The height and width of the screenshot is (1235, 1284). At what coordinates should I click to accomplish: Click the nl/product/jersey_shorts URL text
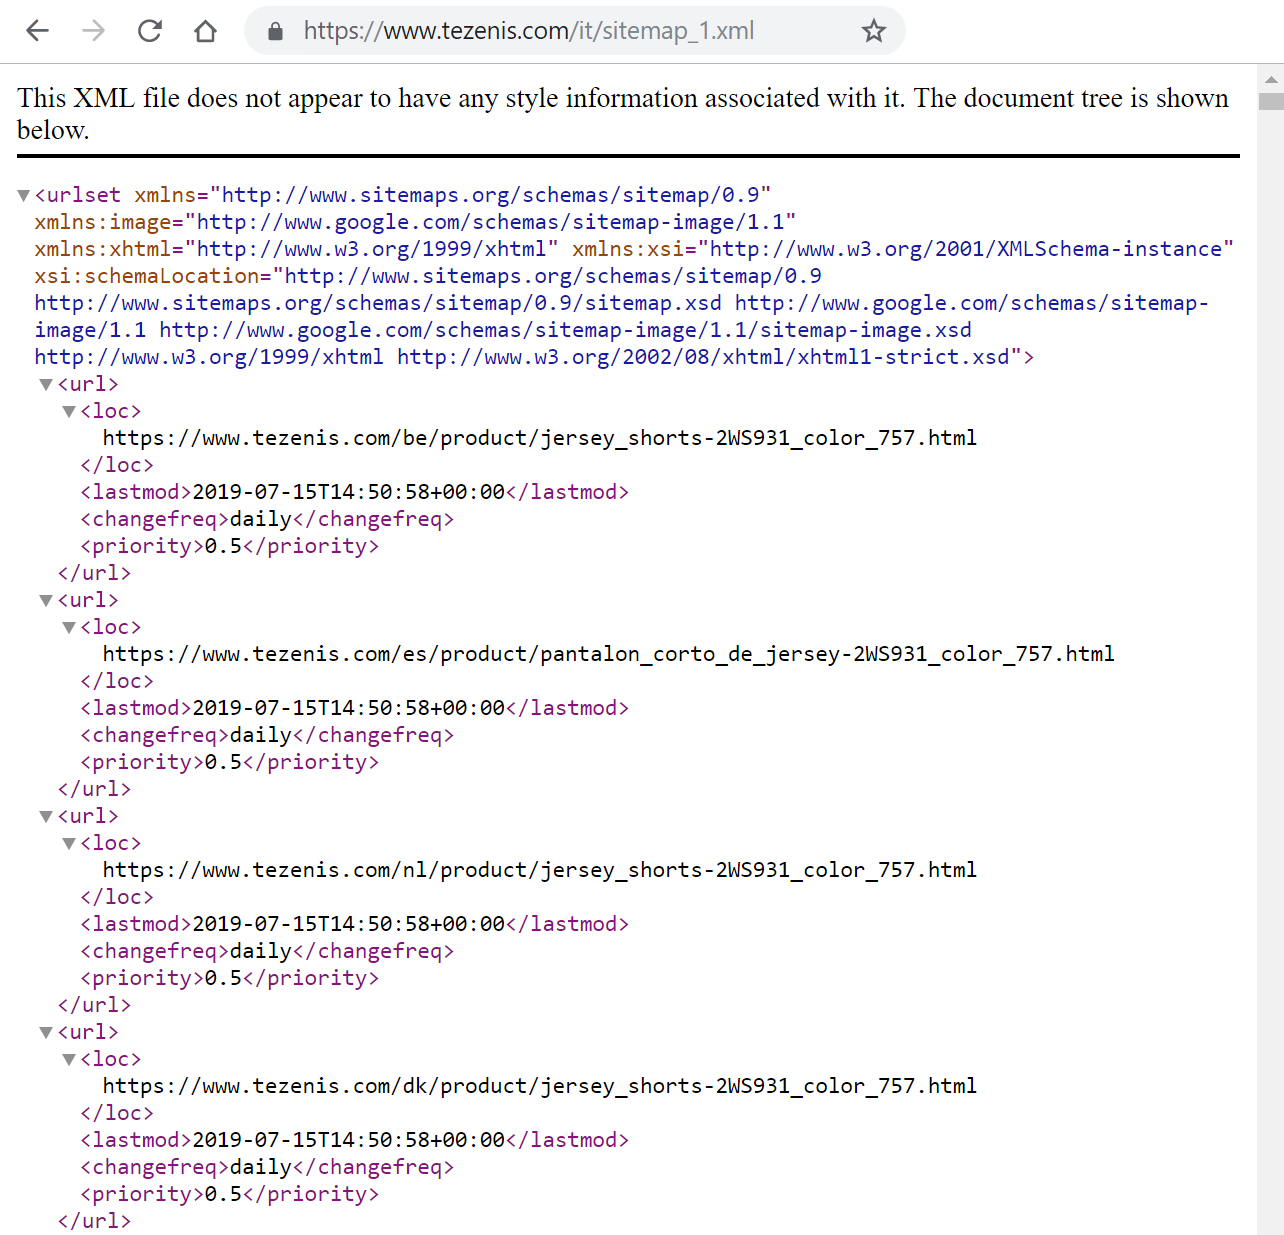point(540,870)
